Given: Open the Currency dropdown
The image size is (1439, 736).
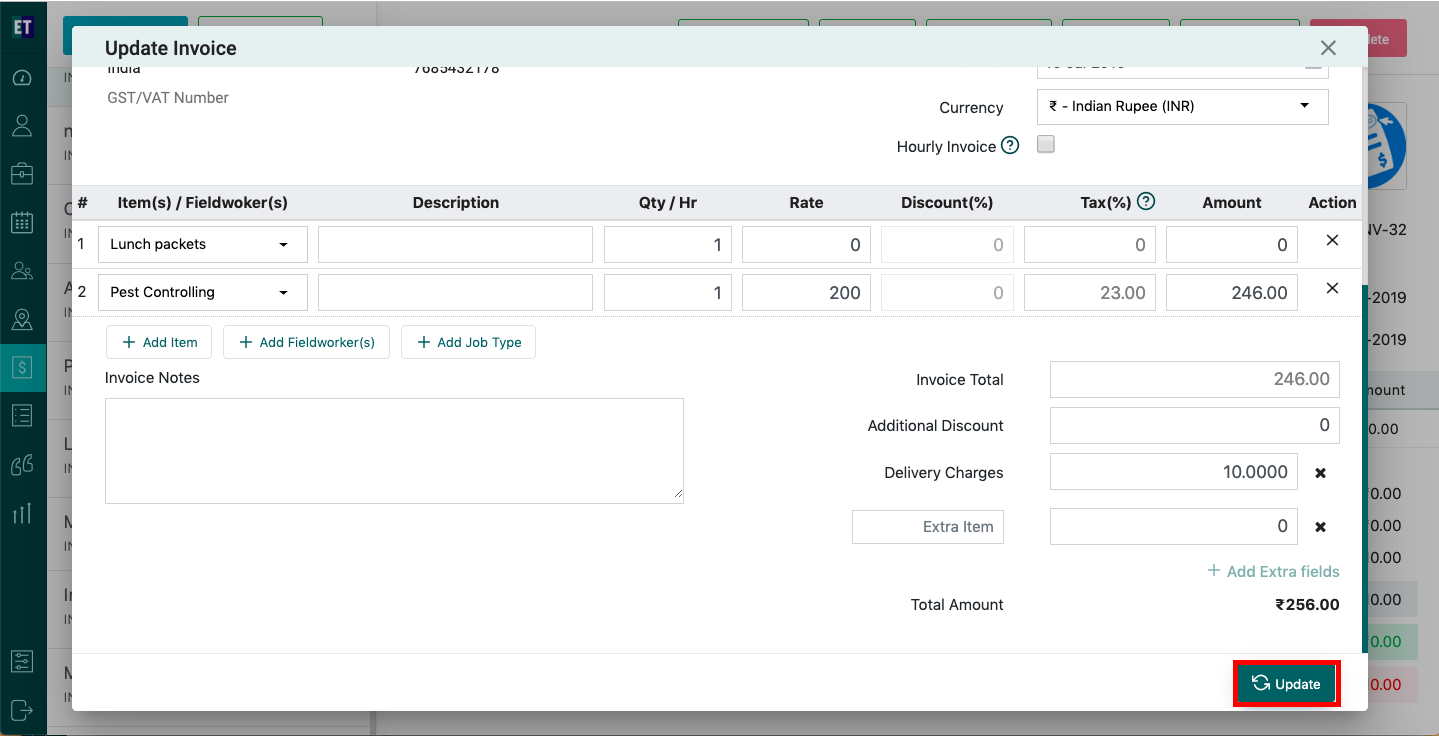Looking at the screenshot, I should (x=1183, y=106).
